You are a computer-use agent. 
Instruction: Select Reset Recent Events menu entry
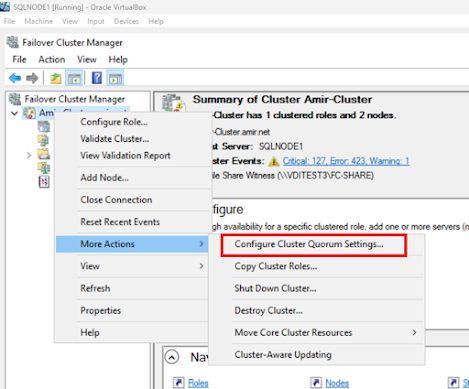[x=120, y=222]
